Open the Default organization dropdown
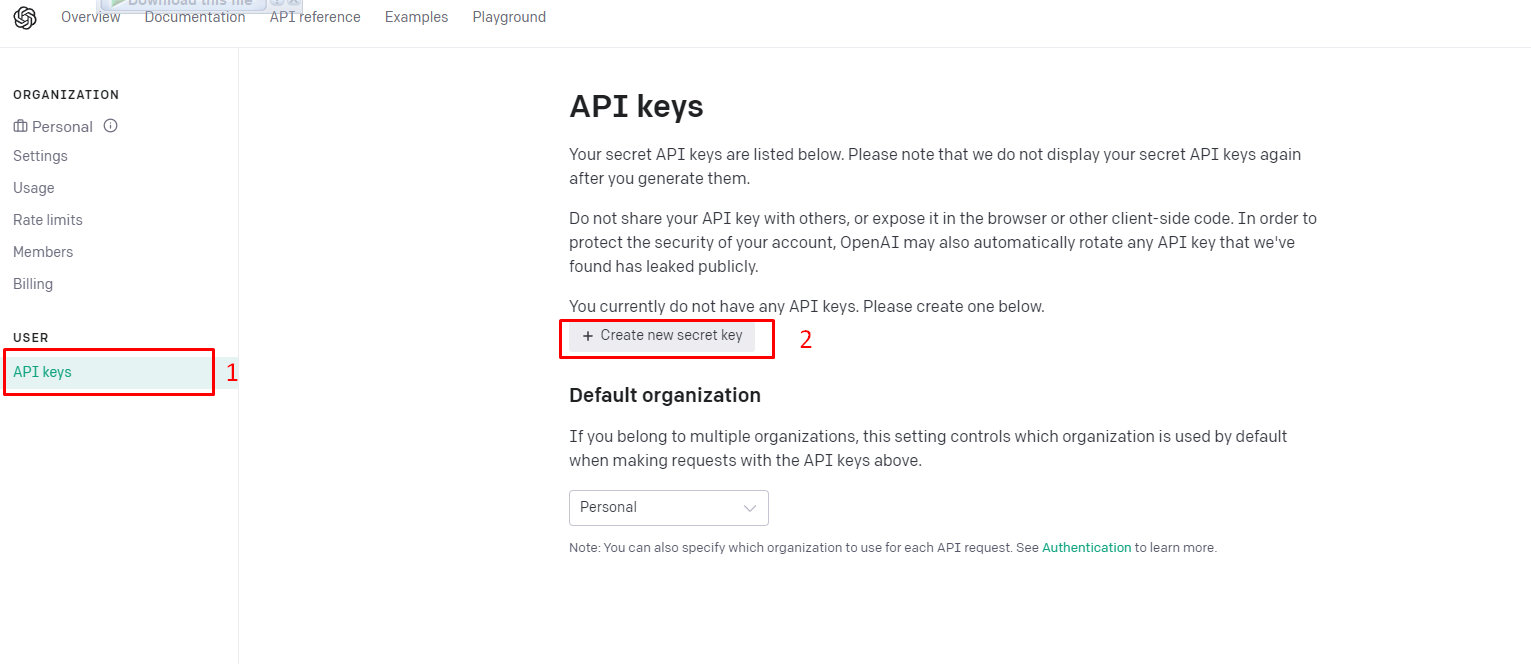The image size is (1531, 664). tap(668, 508)
